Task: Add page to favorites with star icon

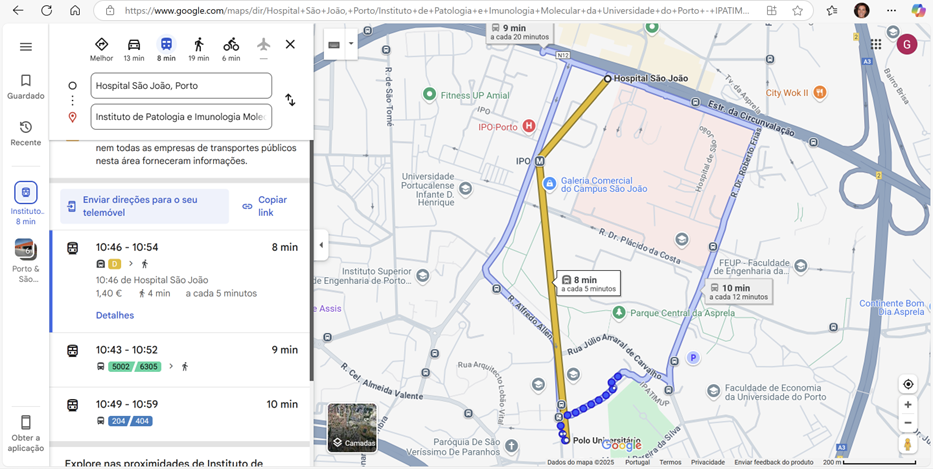Action: 797,10
